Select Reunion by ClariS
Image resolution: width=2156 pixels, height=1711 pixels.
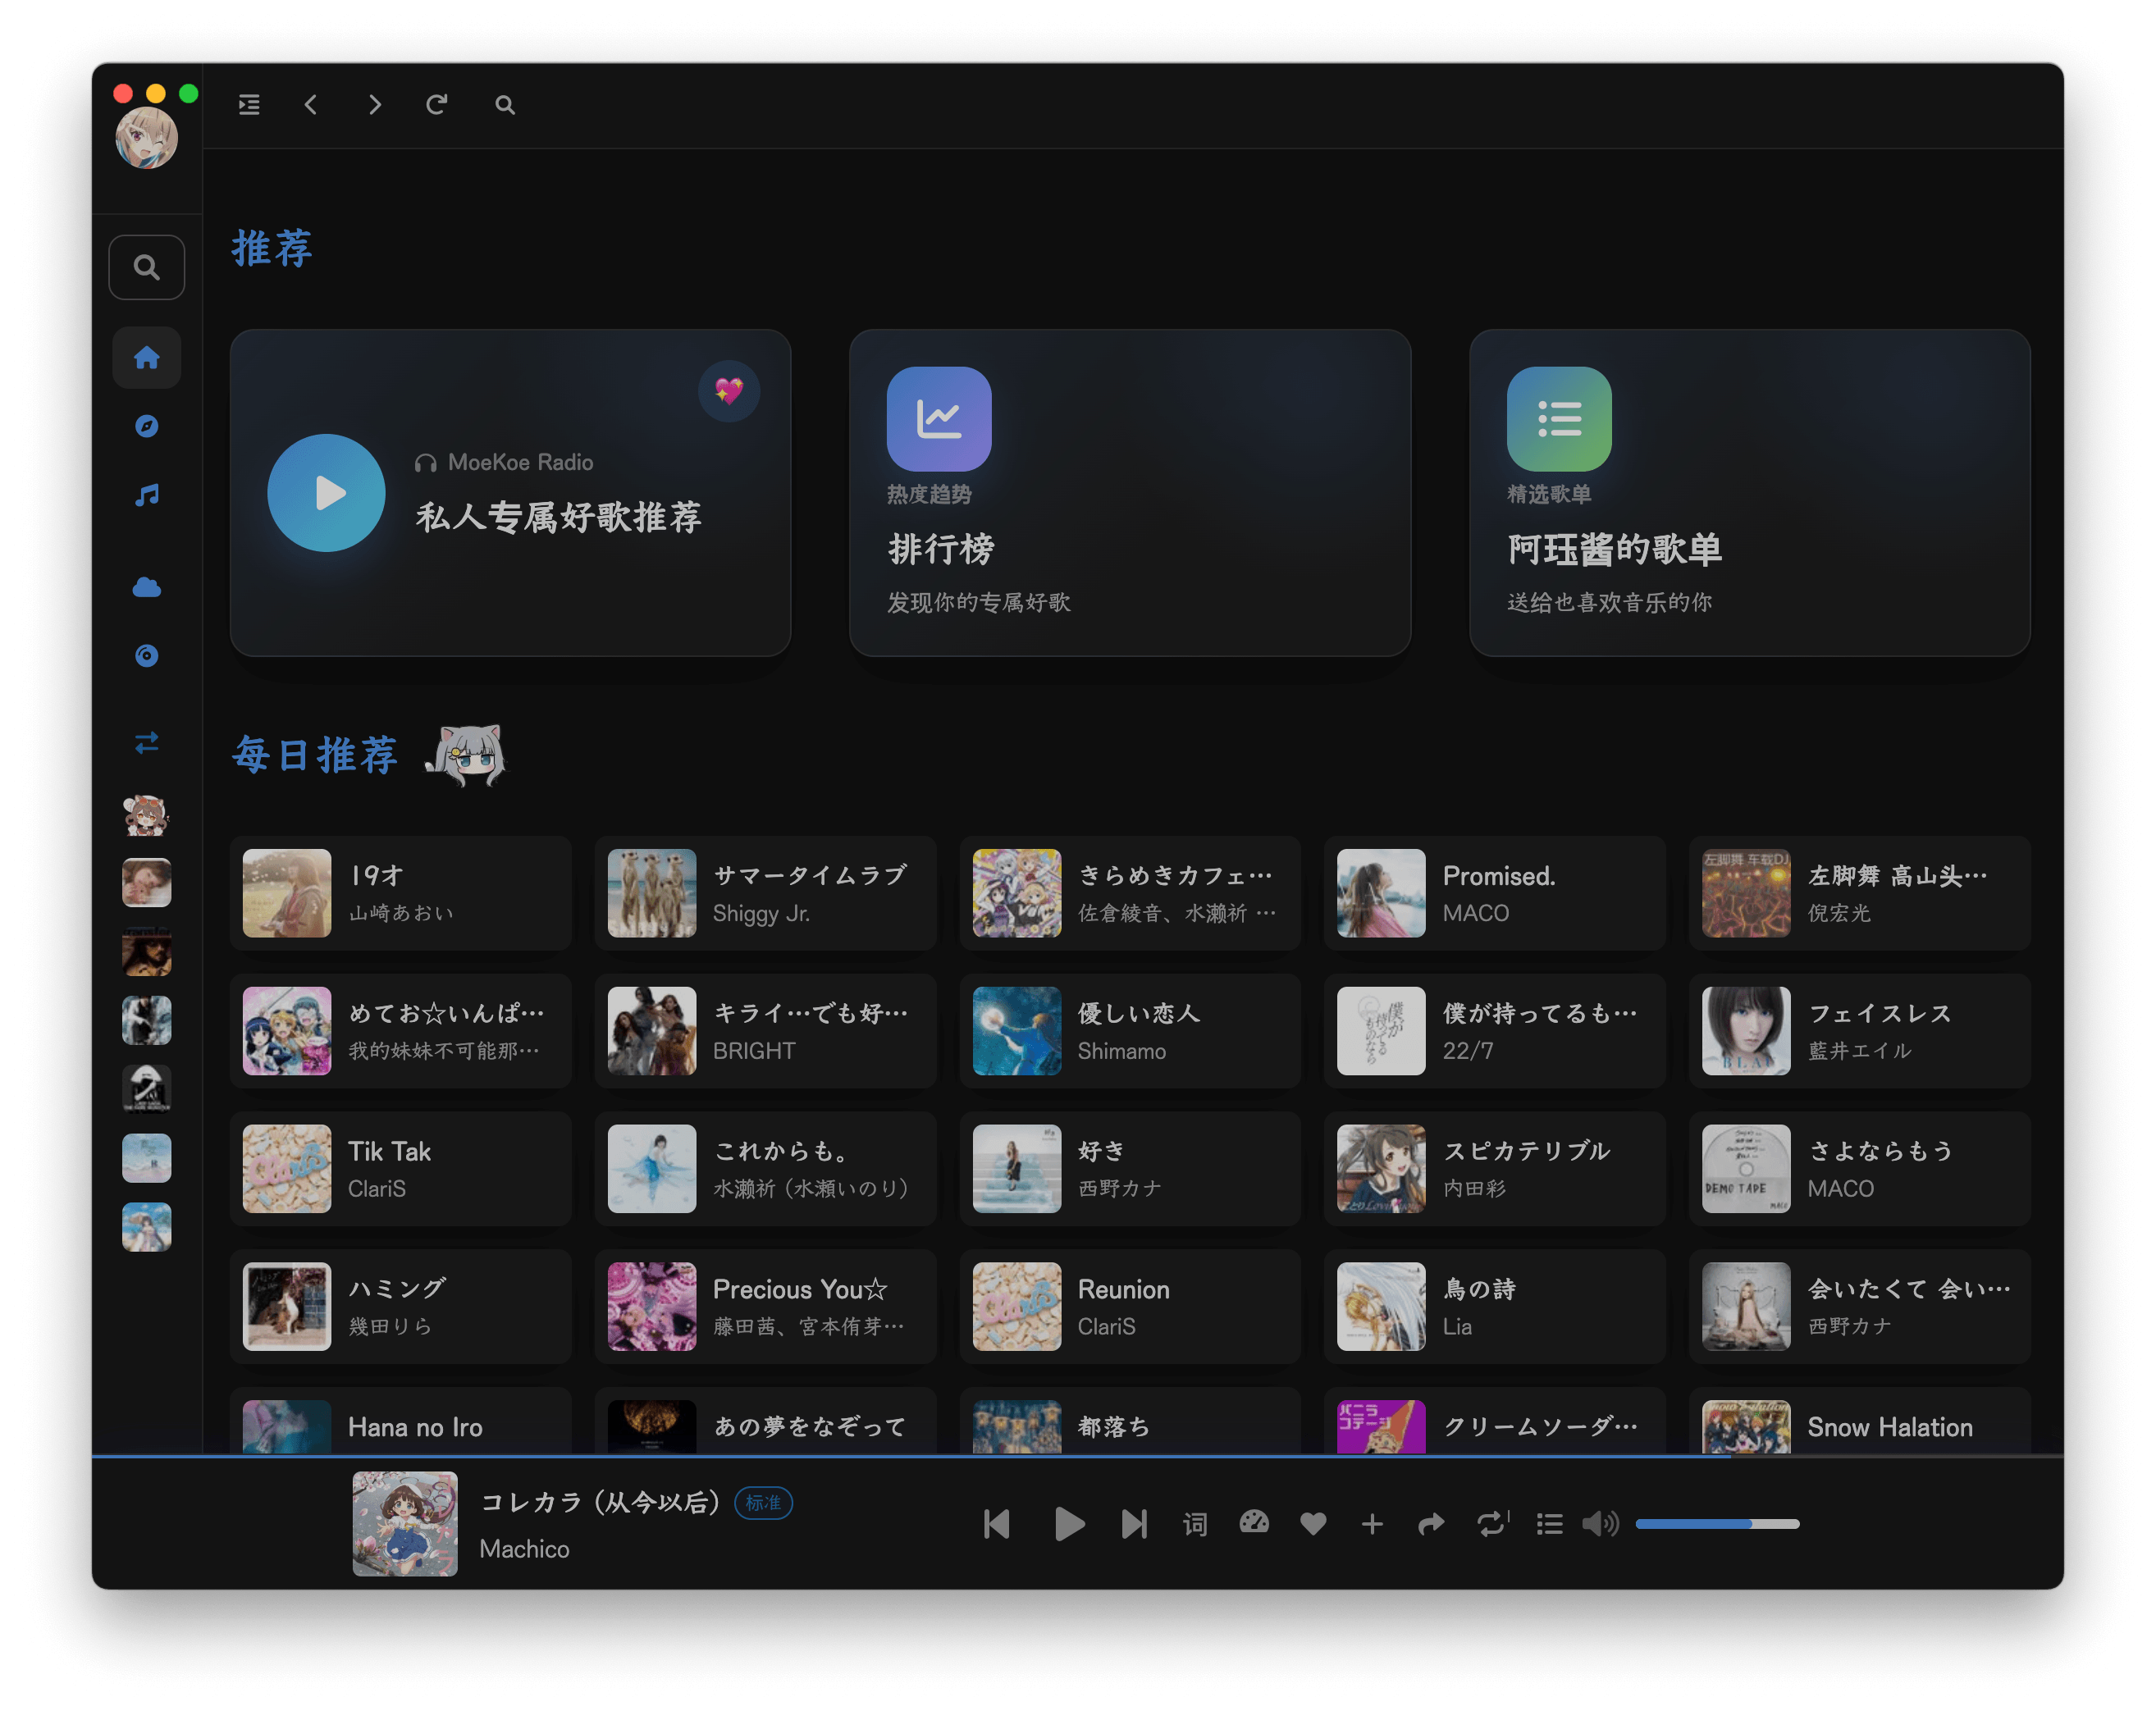(x=1130, y=1307)
